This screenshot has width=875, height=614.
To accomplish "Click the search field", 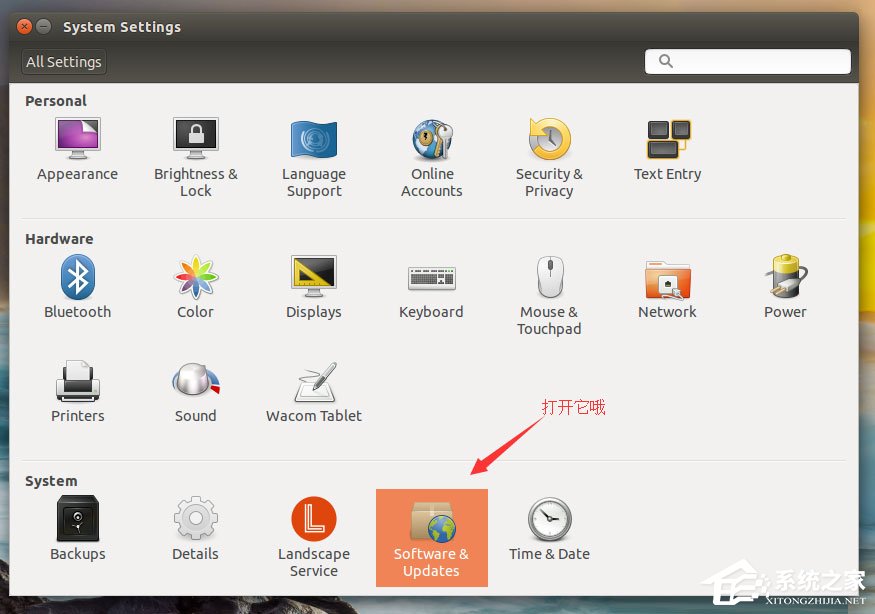I will click(x=746, y=61).
